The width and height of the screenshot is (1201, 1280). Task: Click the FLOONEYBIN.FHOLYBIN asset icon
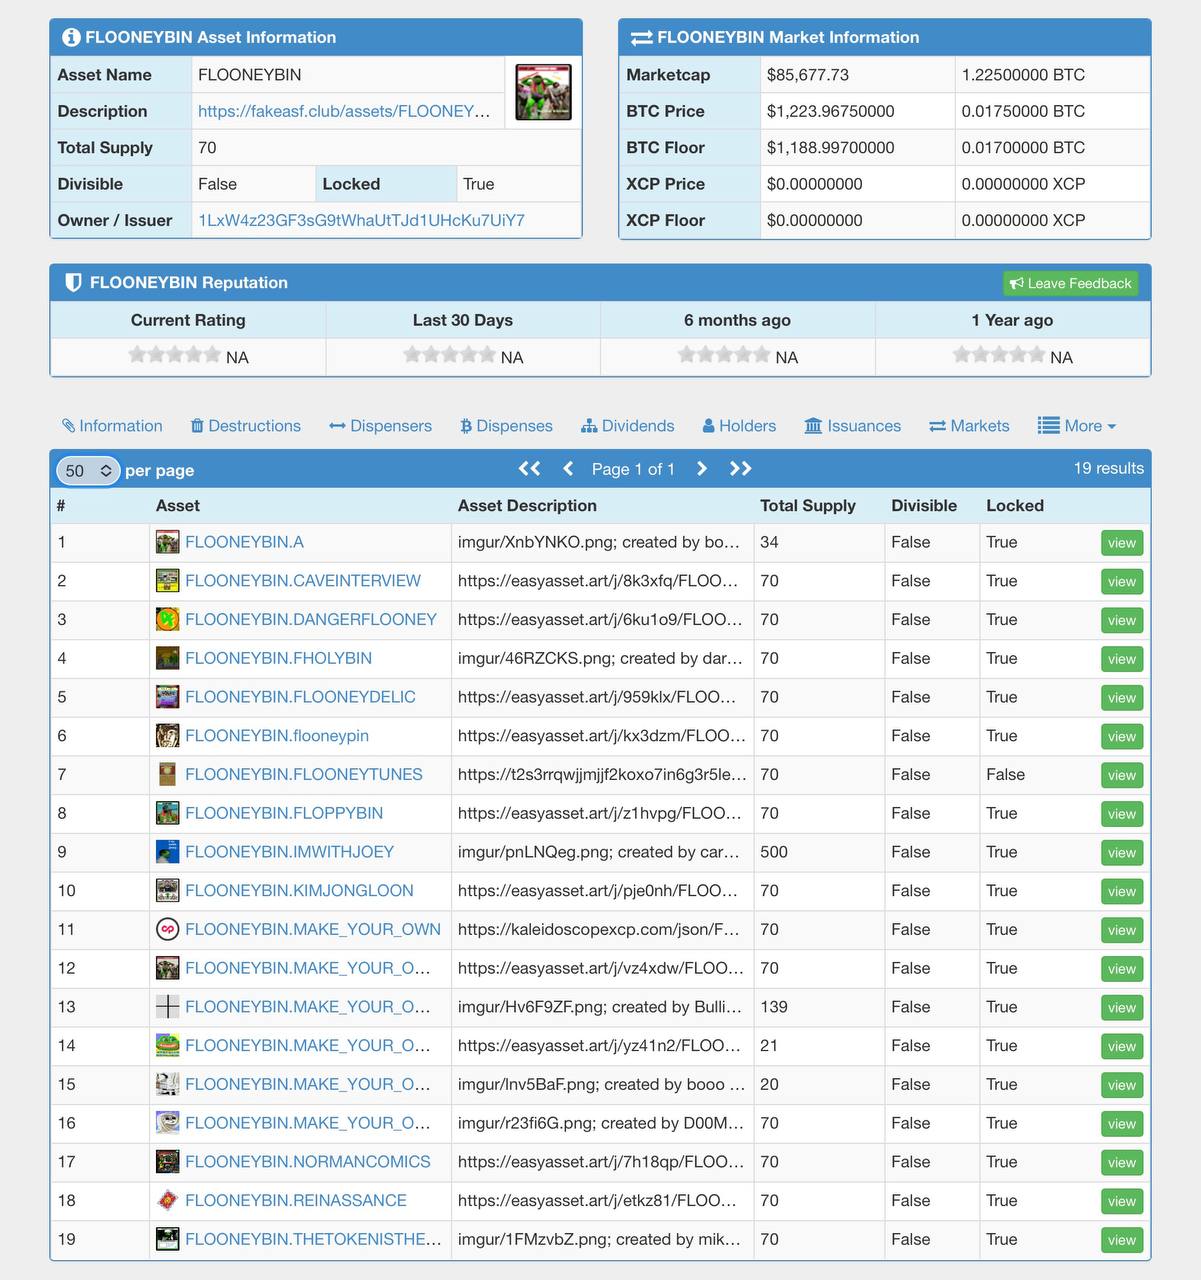pyautogui.click(x=168, y=658)
